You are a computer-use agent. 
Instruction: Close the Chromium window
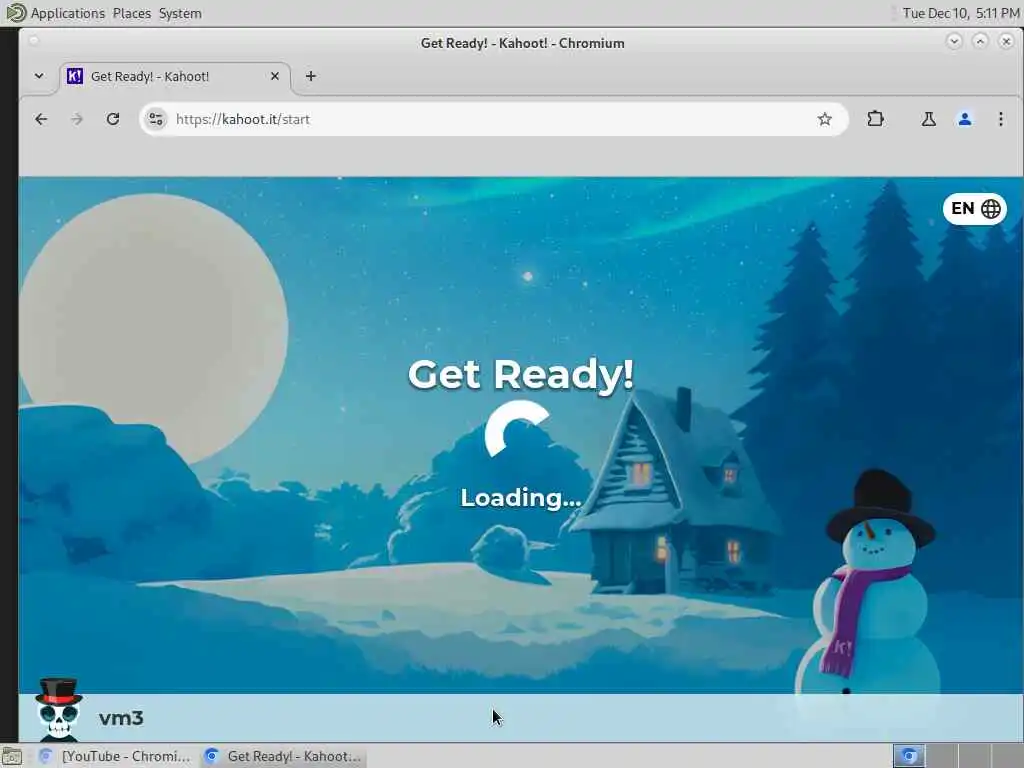coord(1006,42)
